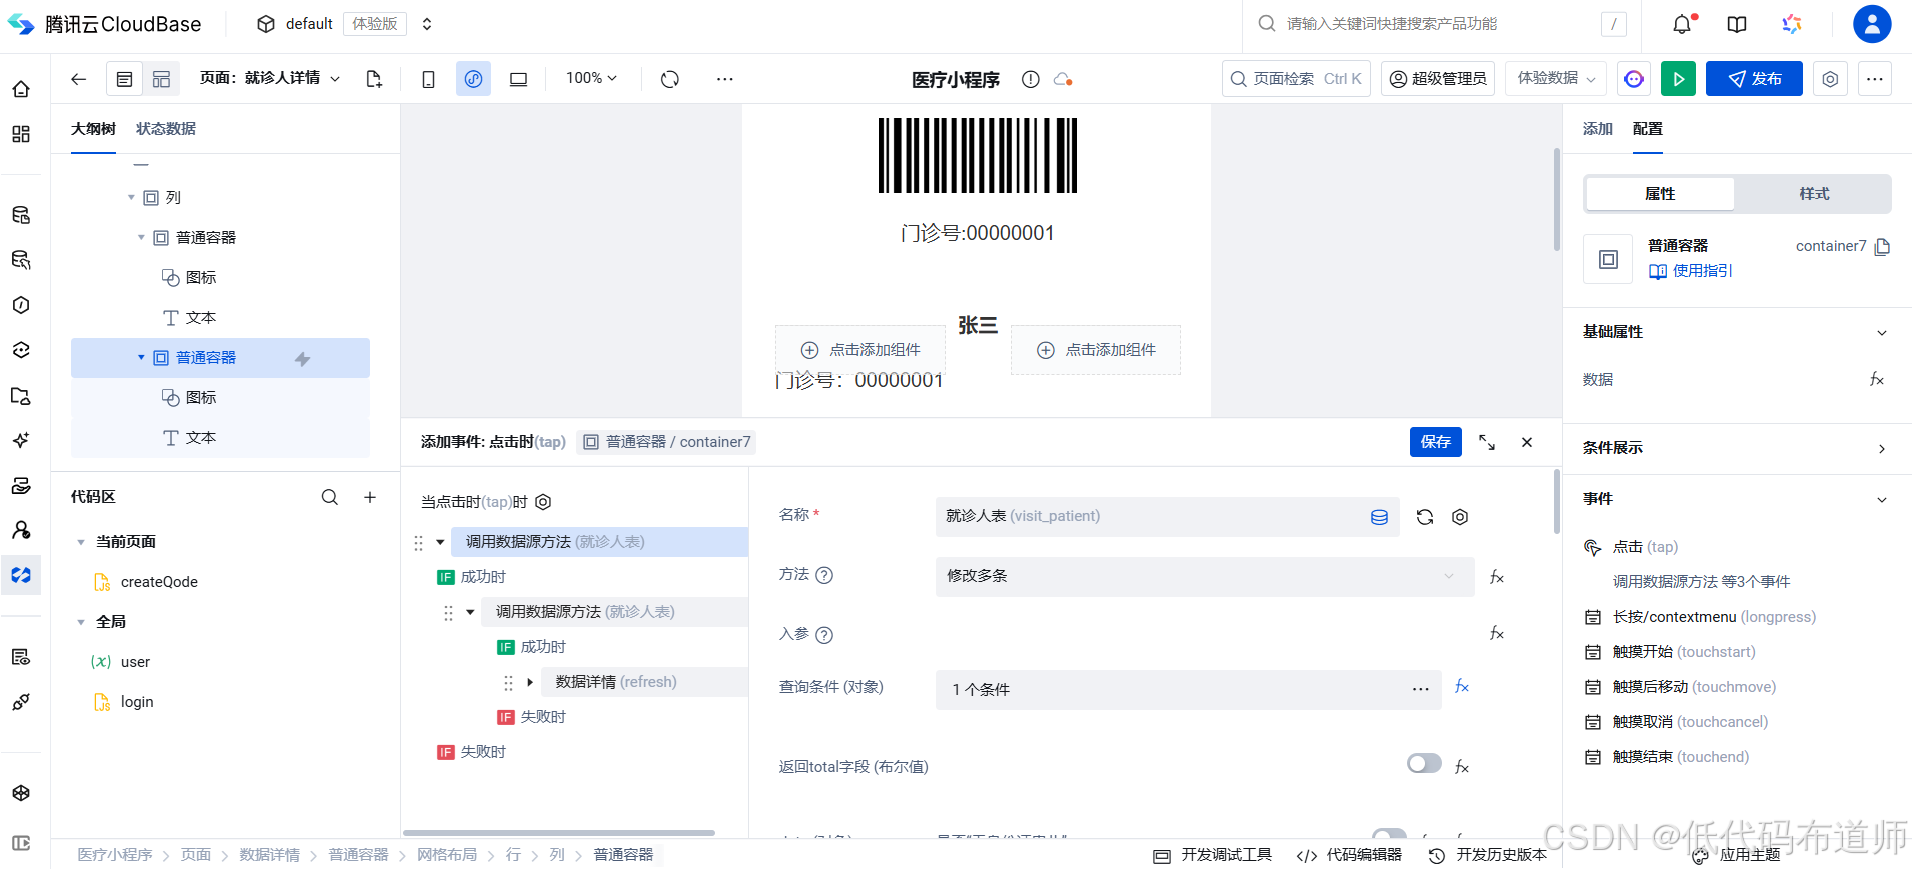Open 使用指引 link
The image size is (1912, 869).
coord(1691,271)
